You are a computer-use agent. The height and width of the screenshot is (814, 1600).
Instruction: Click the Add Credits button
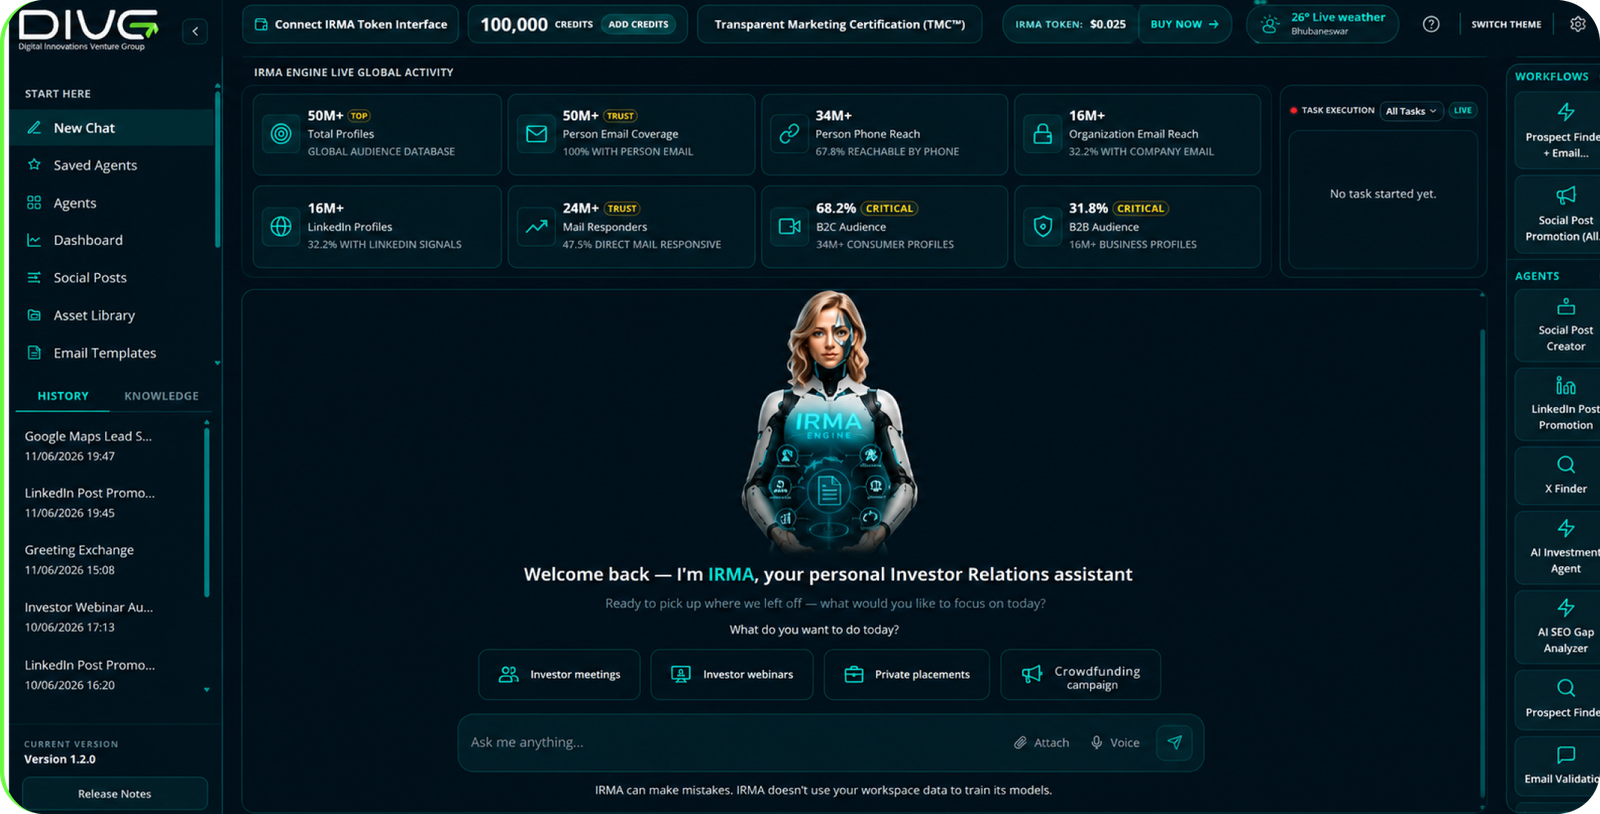[638, 24]
